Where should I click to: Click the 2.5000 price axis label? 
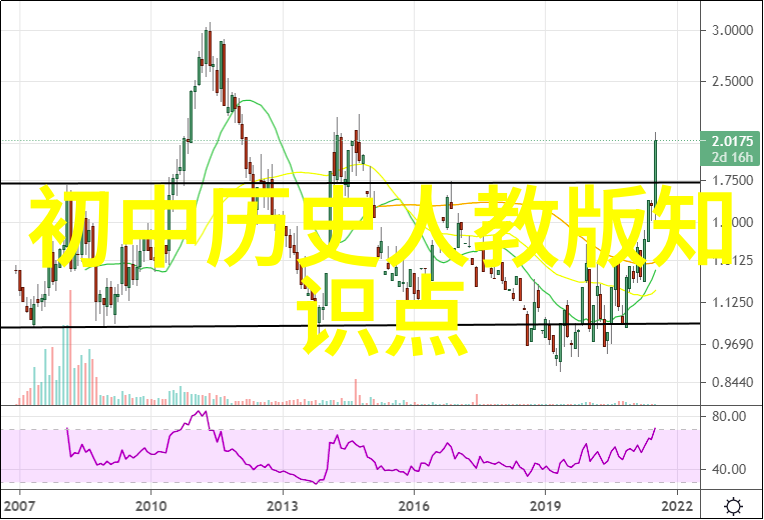(731, 82)
